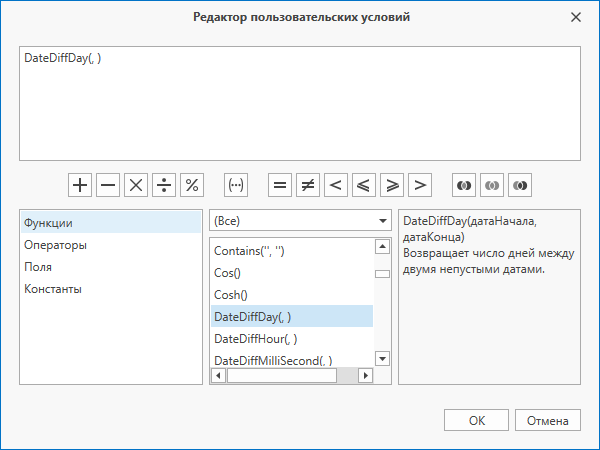The height and width of the screenshot is (450, 600).
Task: Insert the percent modulo operator
Action: 192,185
